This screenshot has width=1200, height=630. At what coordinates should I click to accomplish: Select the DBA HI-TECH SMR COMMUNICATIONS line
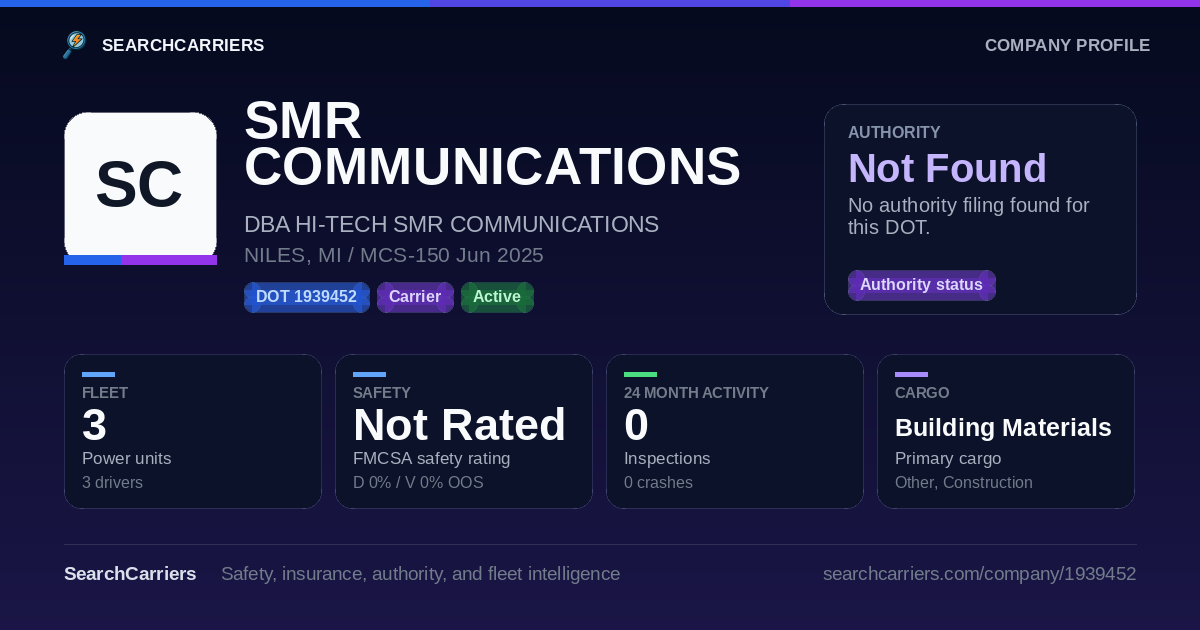pyautogui.click(x=451, y=224)
